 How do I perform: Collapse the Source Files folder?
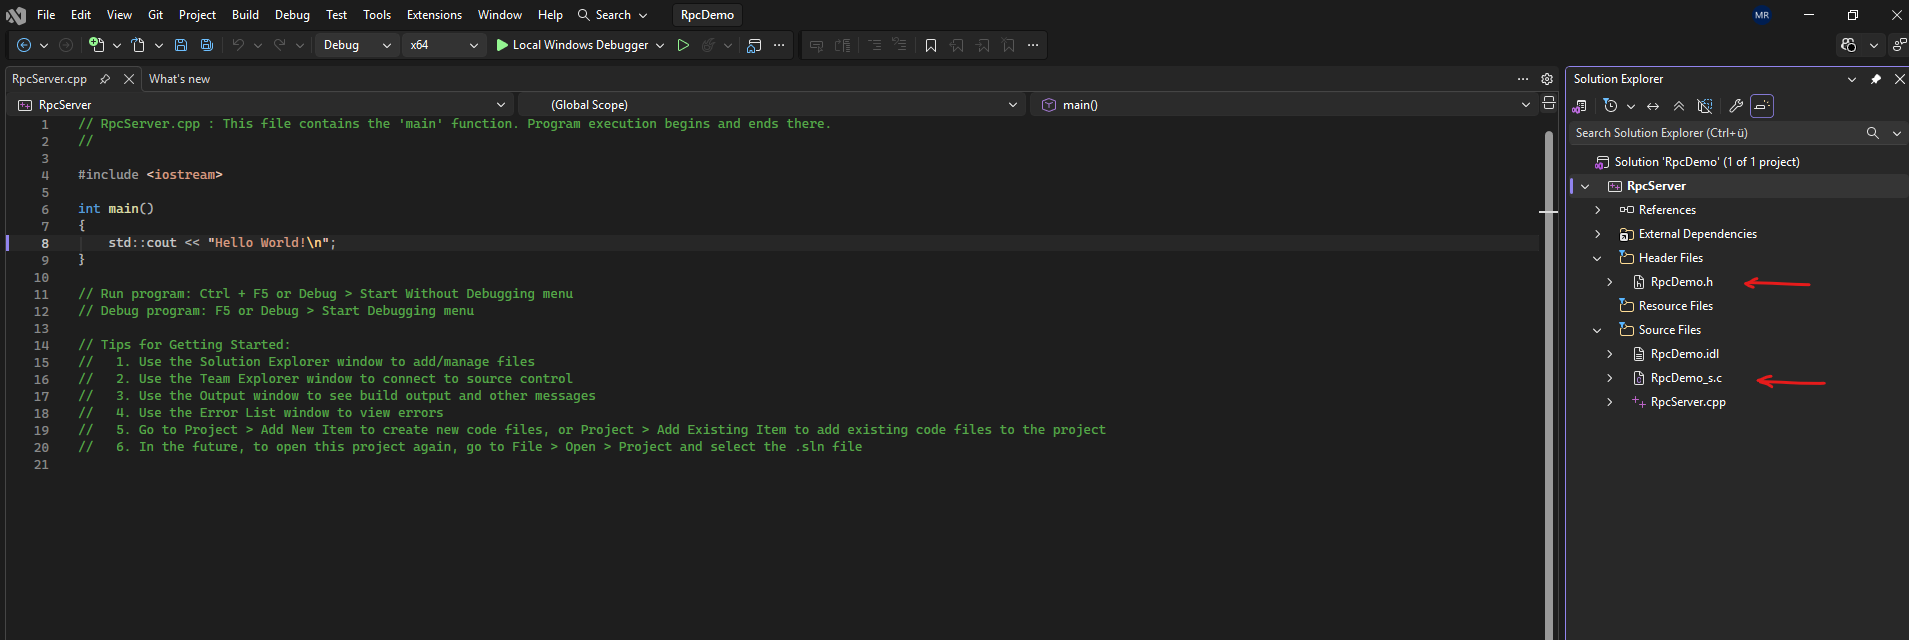(1597, 330)
